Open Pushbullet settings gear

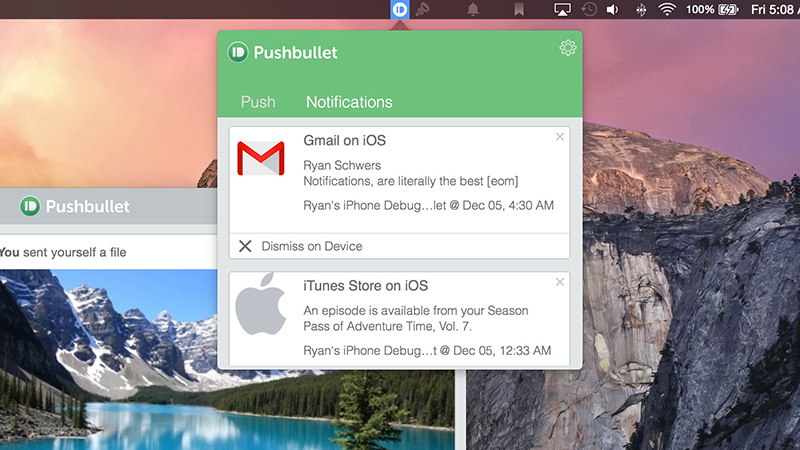[x=567, y=48]
